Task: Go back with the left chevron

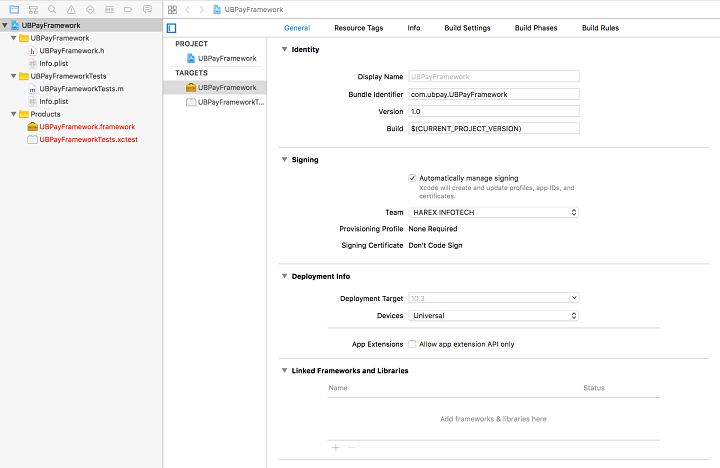Action: tap(187, 9)
